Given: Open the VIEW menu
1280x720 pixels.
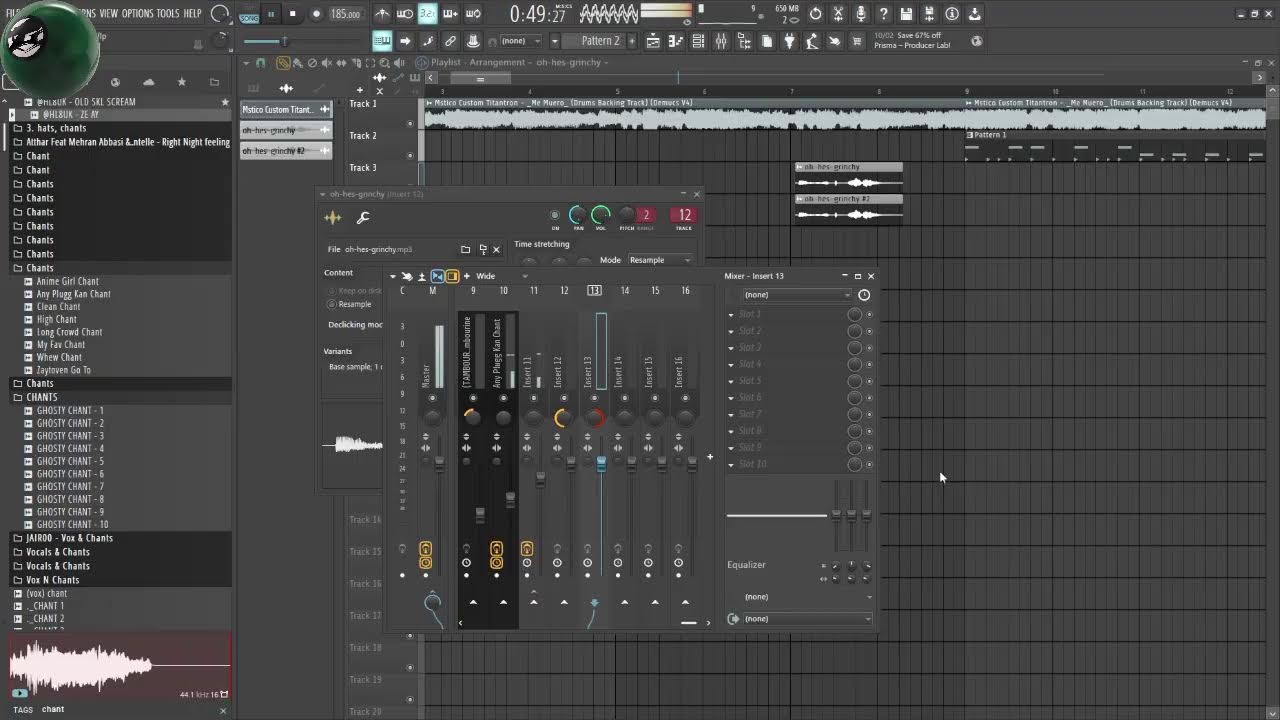Looking at the screenshot, I should click(x=108, y=13).
